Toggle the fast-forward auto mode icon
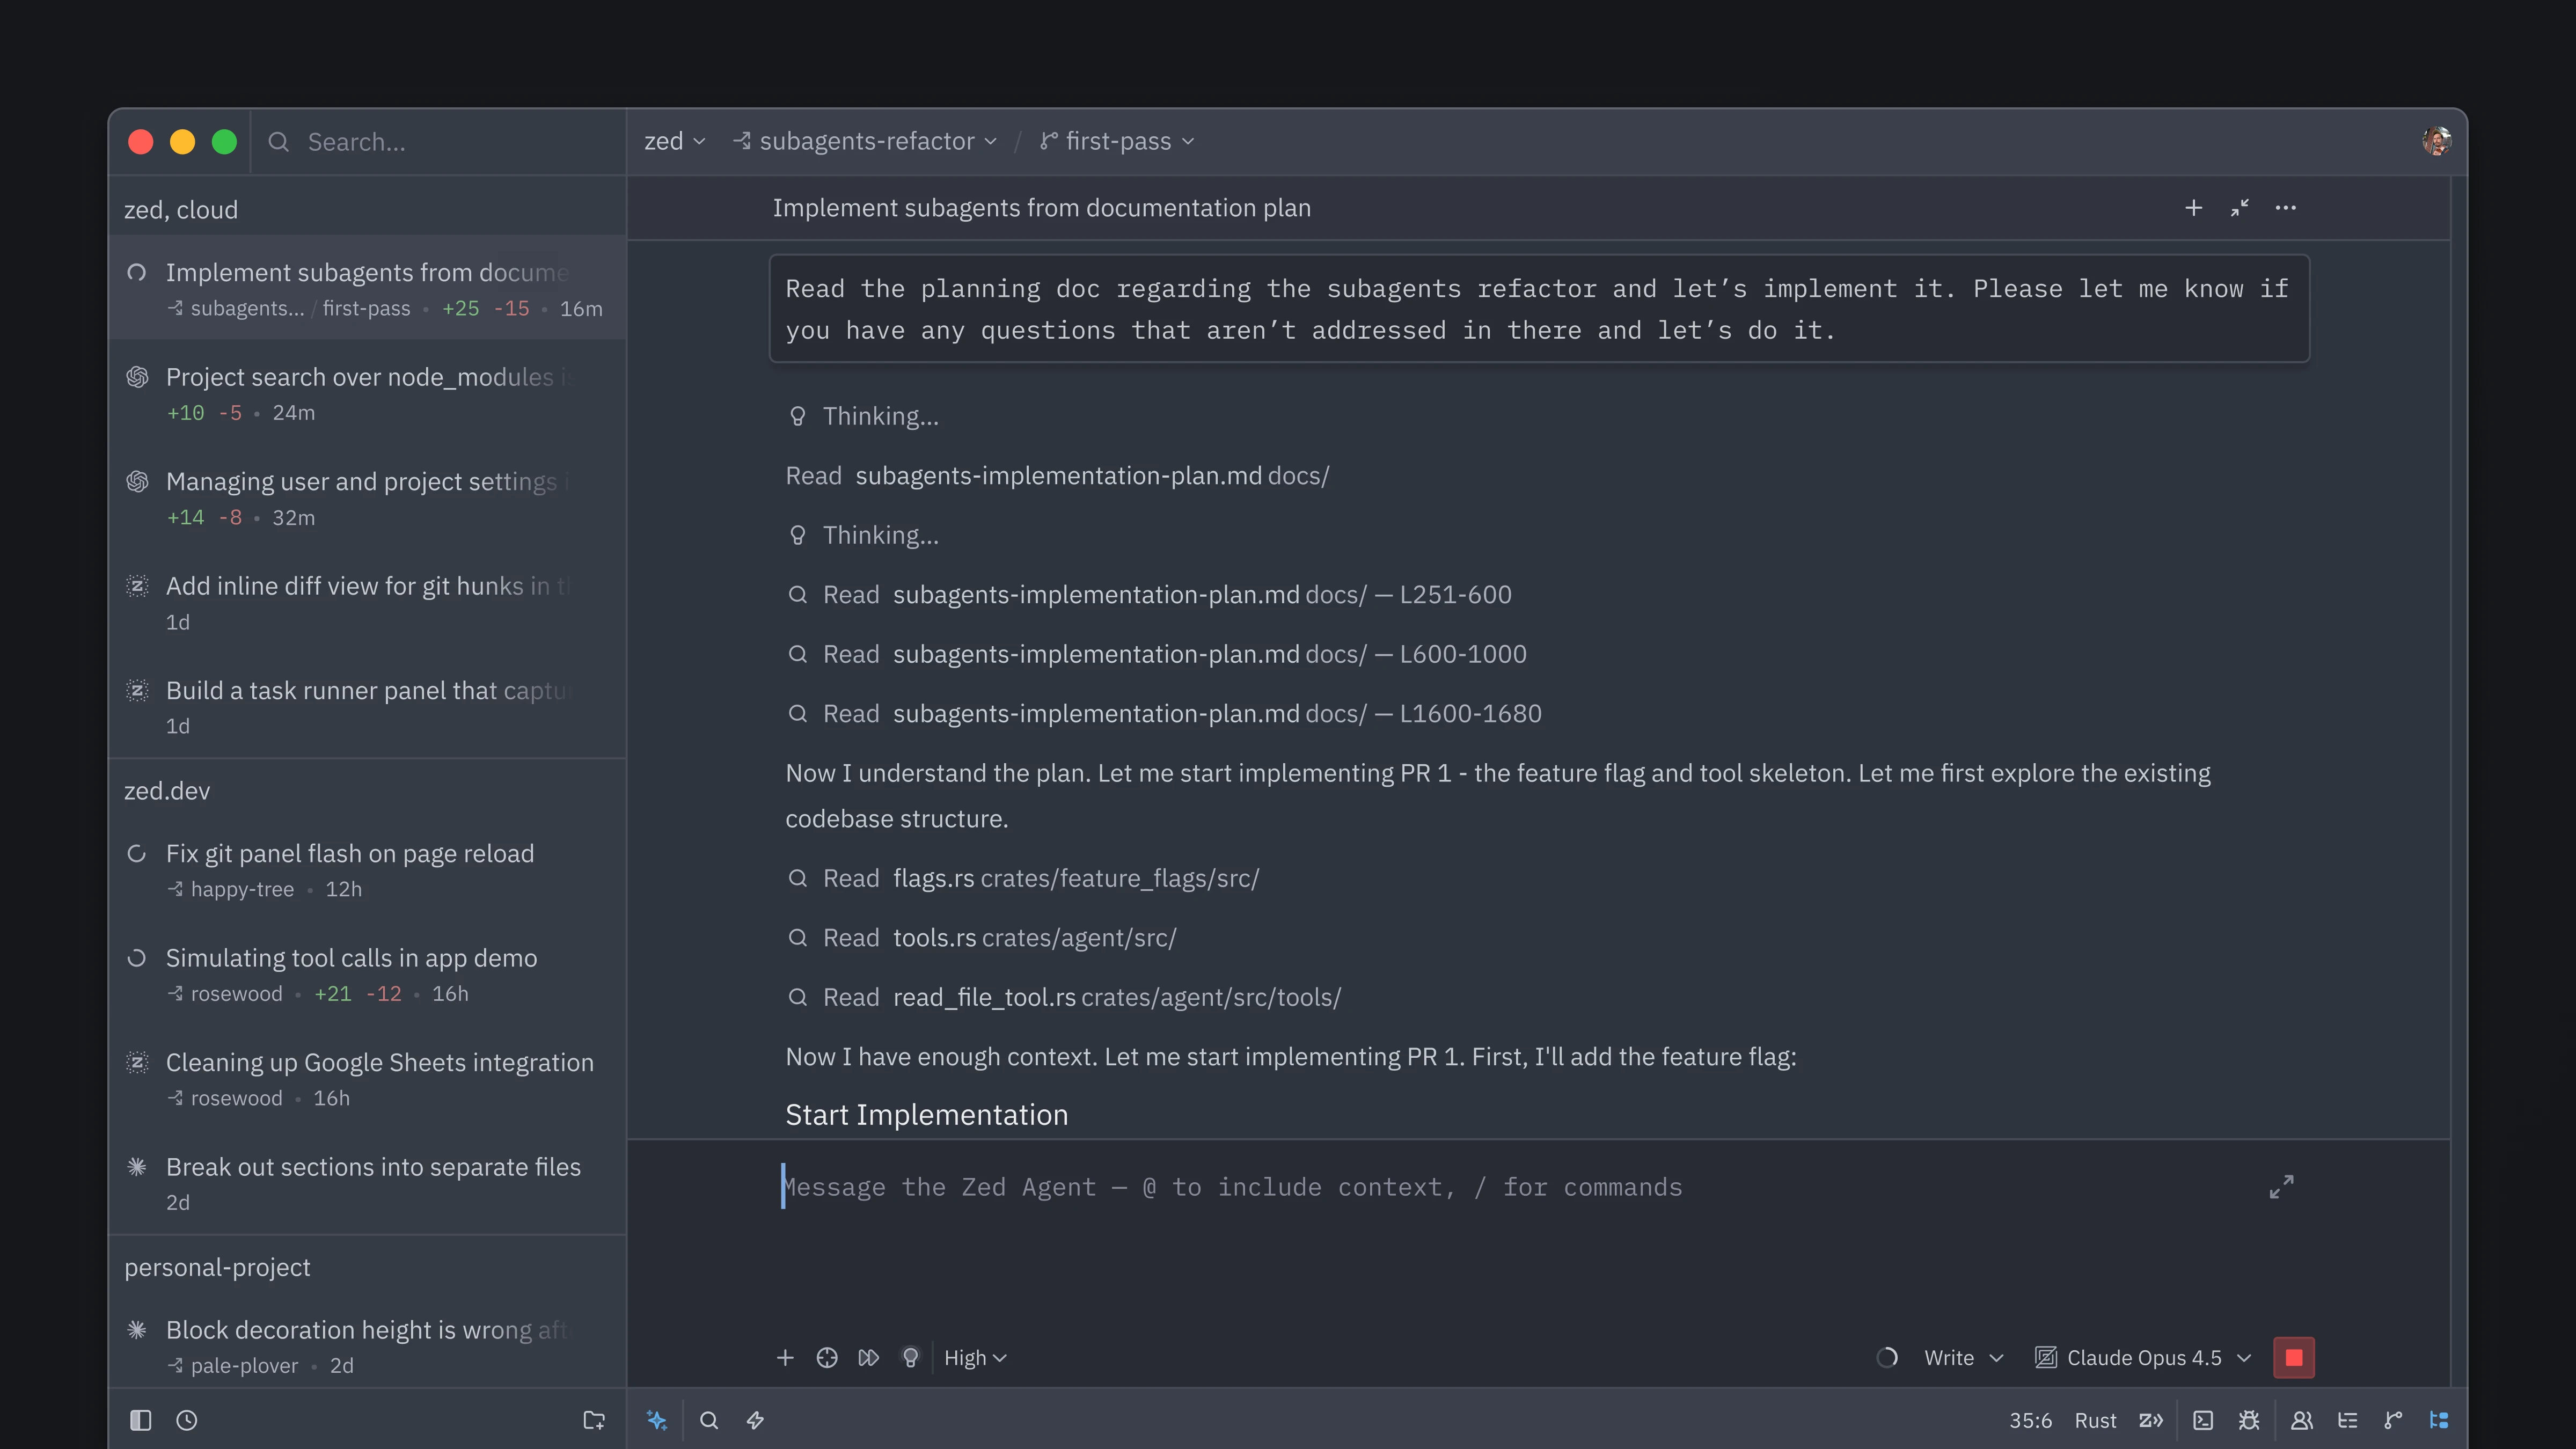 click(x=868, y=1357)
